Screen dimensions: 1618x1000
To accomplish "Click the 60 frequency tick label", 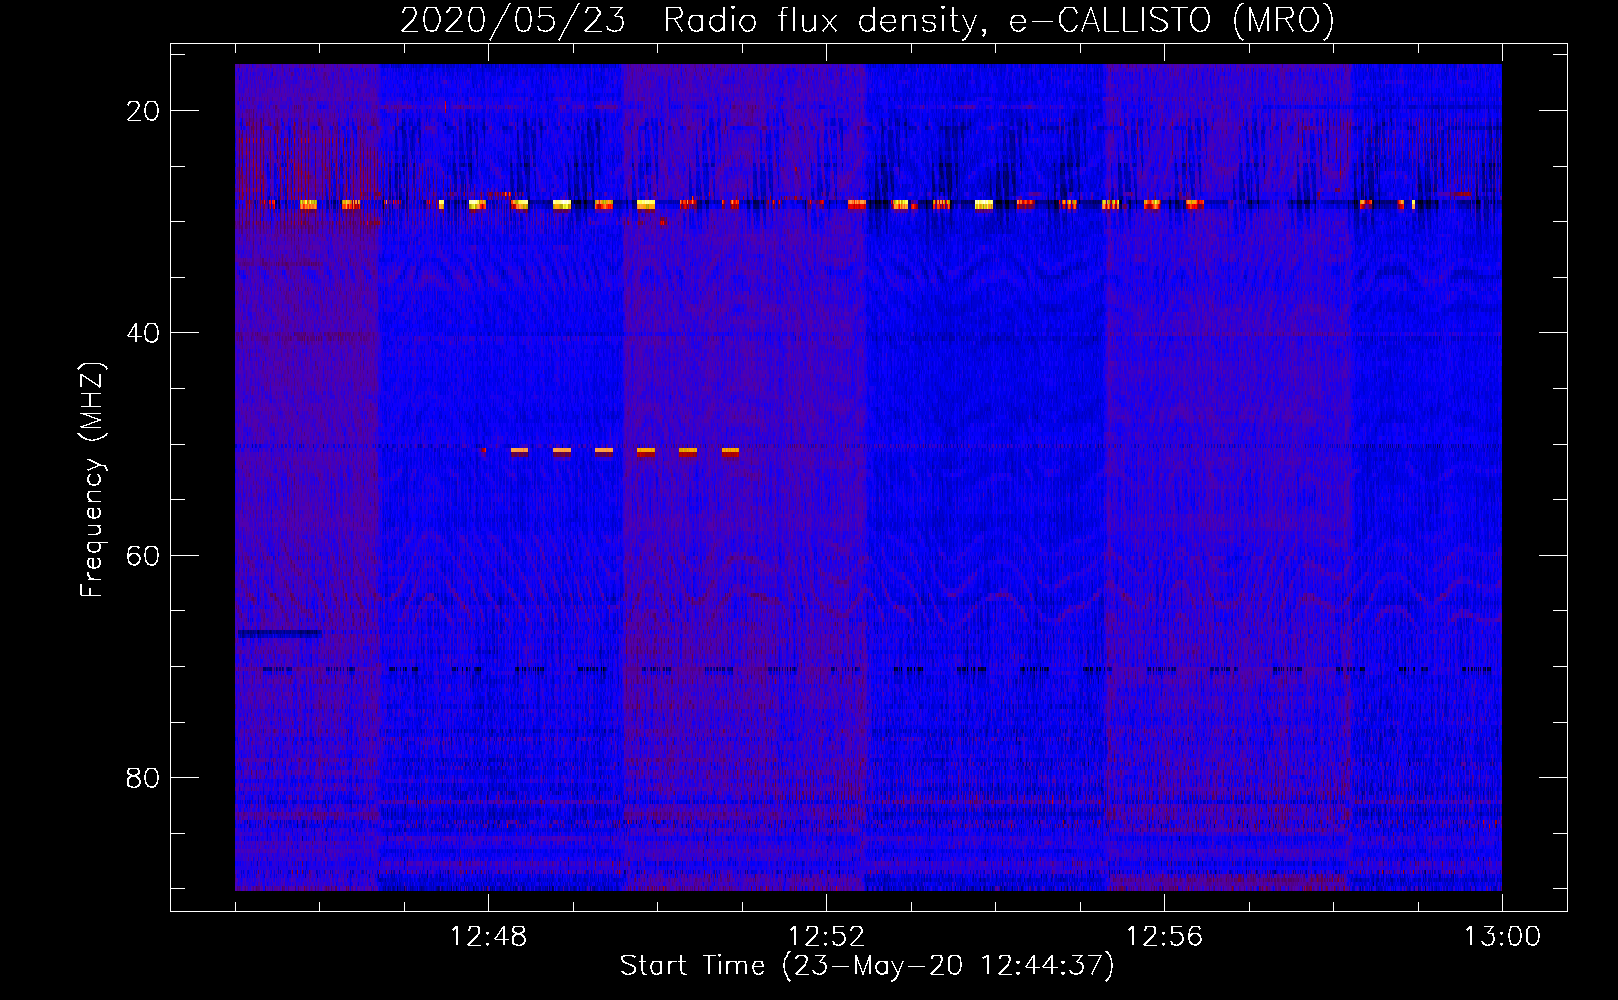I will click(143, 555).
